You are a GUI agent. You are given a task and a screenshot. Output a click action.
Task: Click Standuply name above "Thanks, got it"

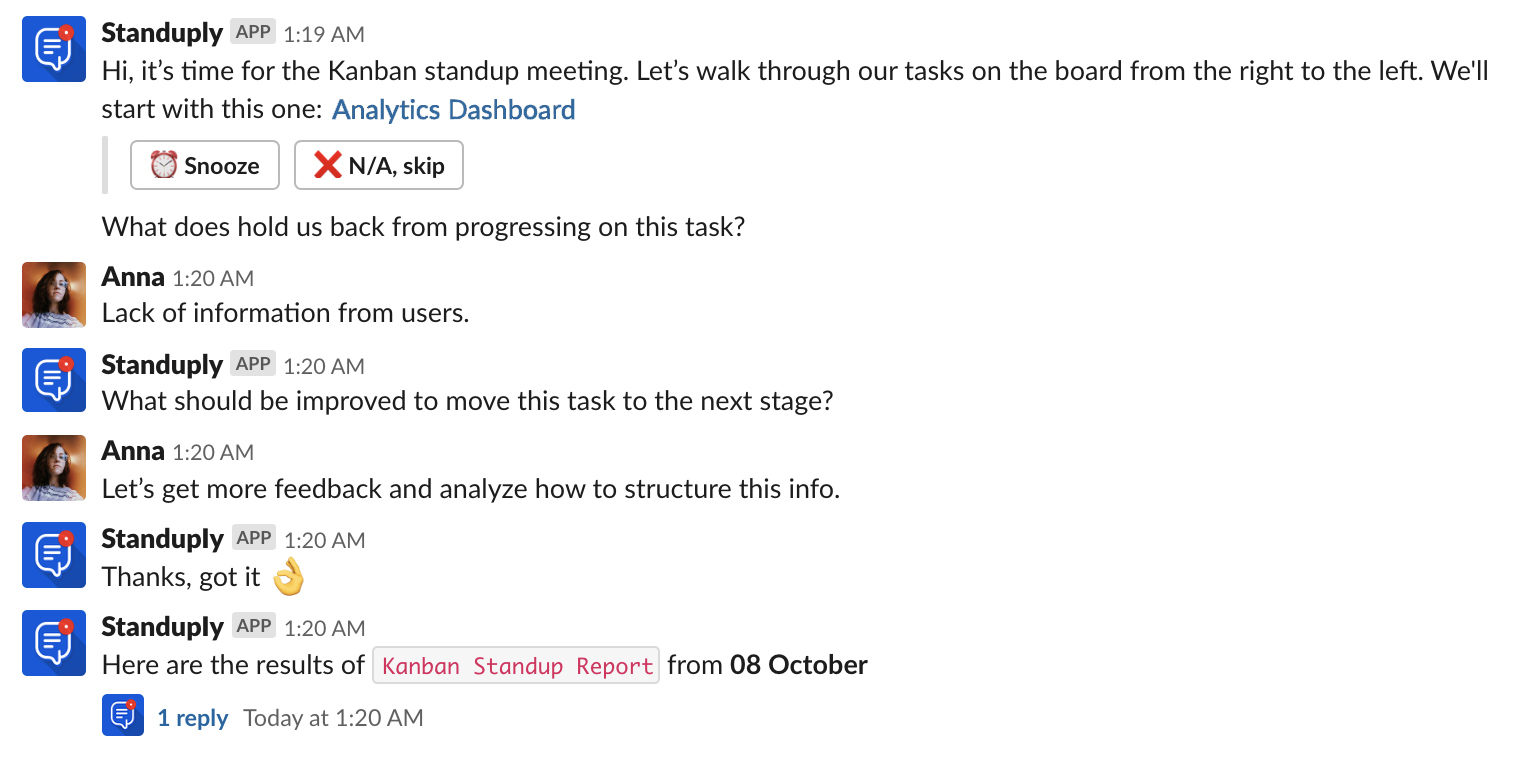(162, 539)
